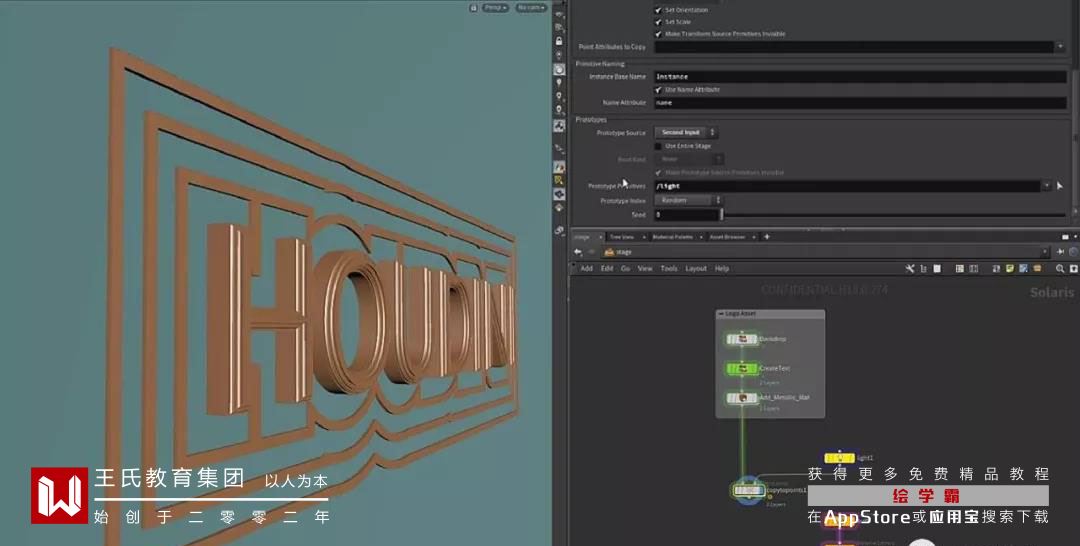Click the blue pencil icon in network toolbar
Image resolution: width=1080 pixels, height=546 pixels.
tap(1023, 269)
